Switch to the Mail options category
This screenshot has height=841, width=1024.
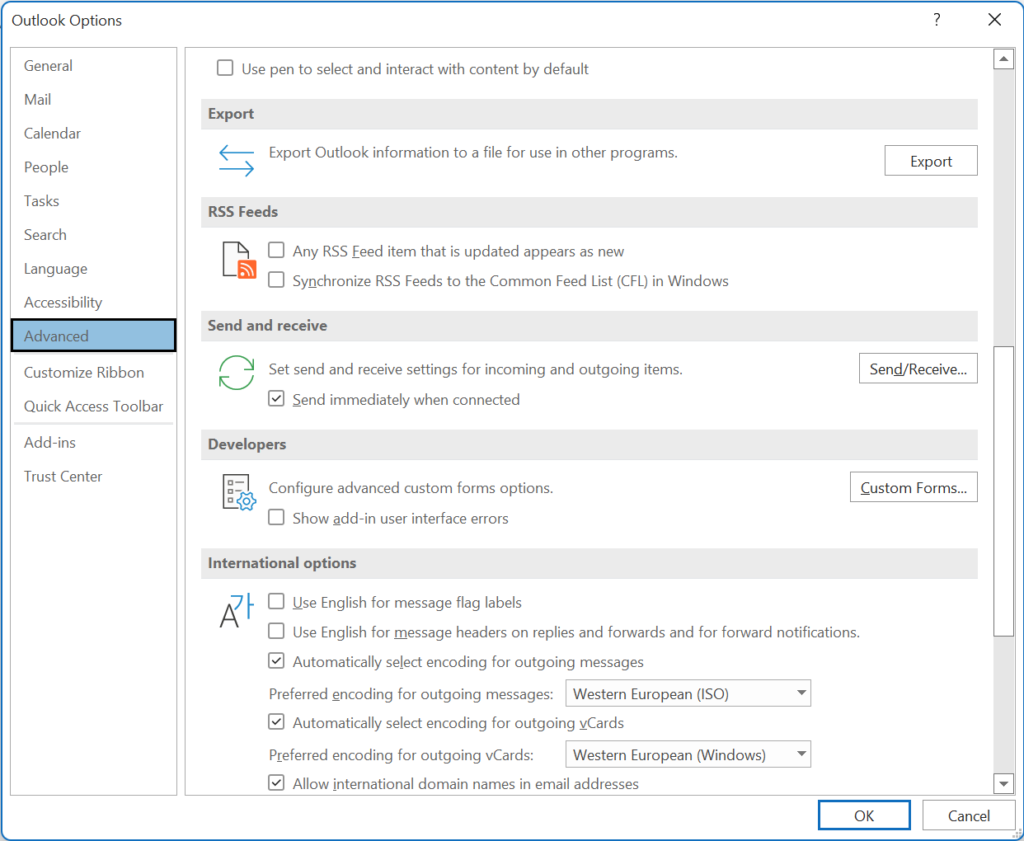coord(38,100)
